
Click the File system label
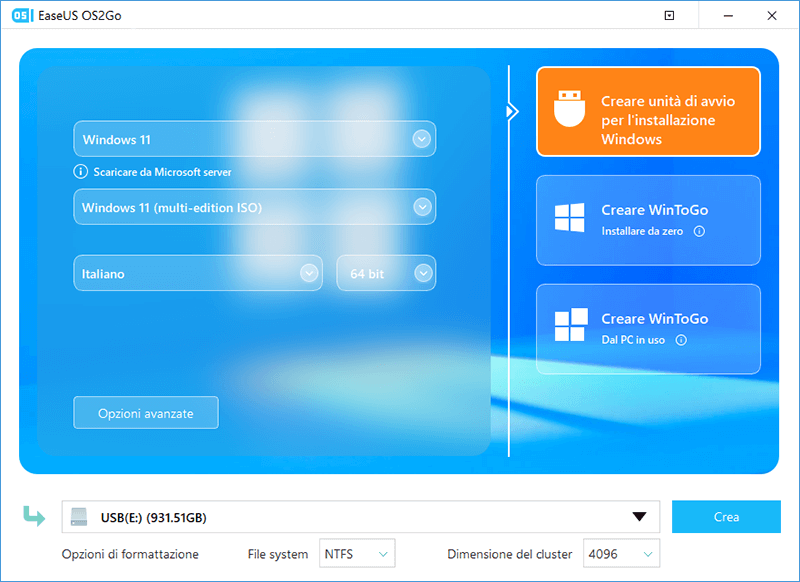[278, 554]
